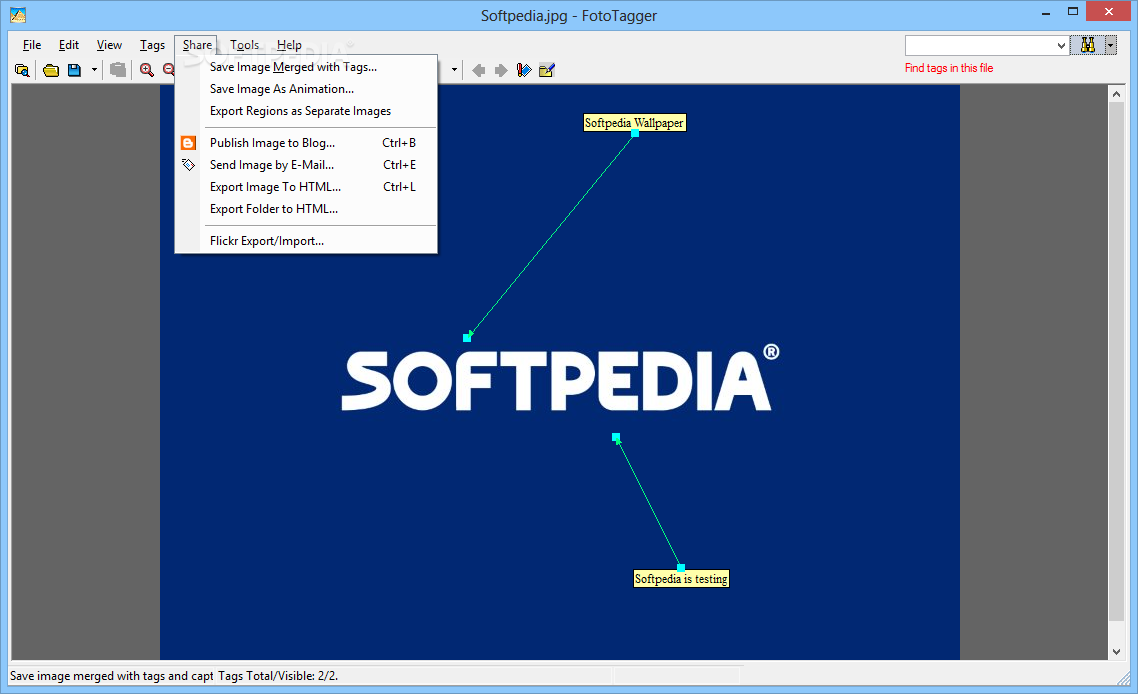Click inside the tag search input field
Screen dimensions: 1138x694
tap(980, 46)
